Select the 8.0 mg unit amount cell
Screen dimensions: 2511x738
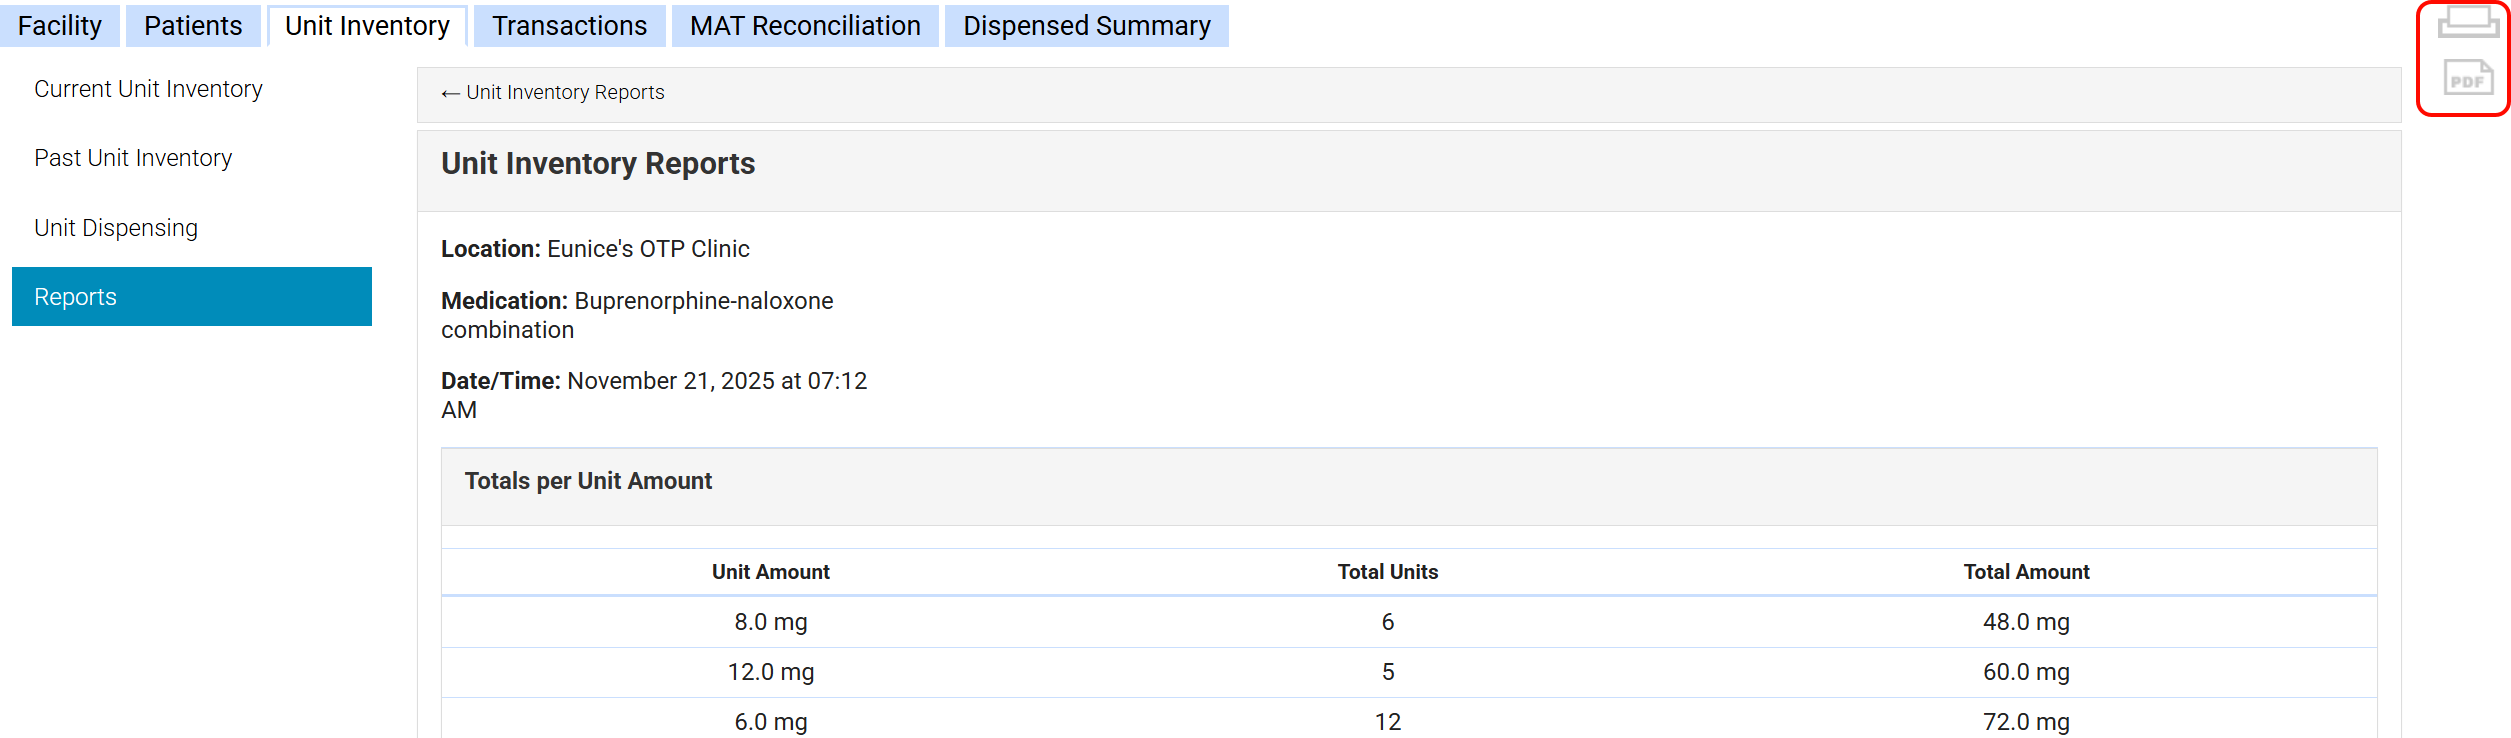770,622
